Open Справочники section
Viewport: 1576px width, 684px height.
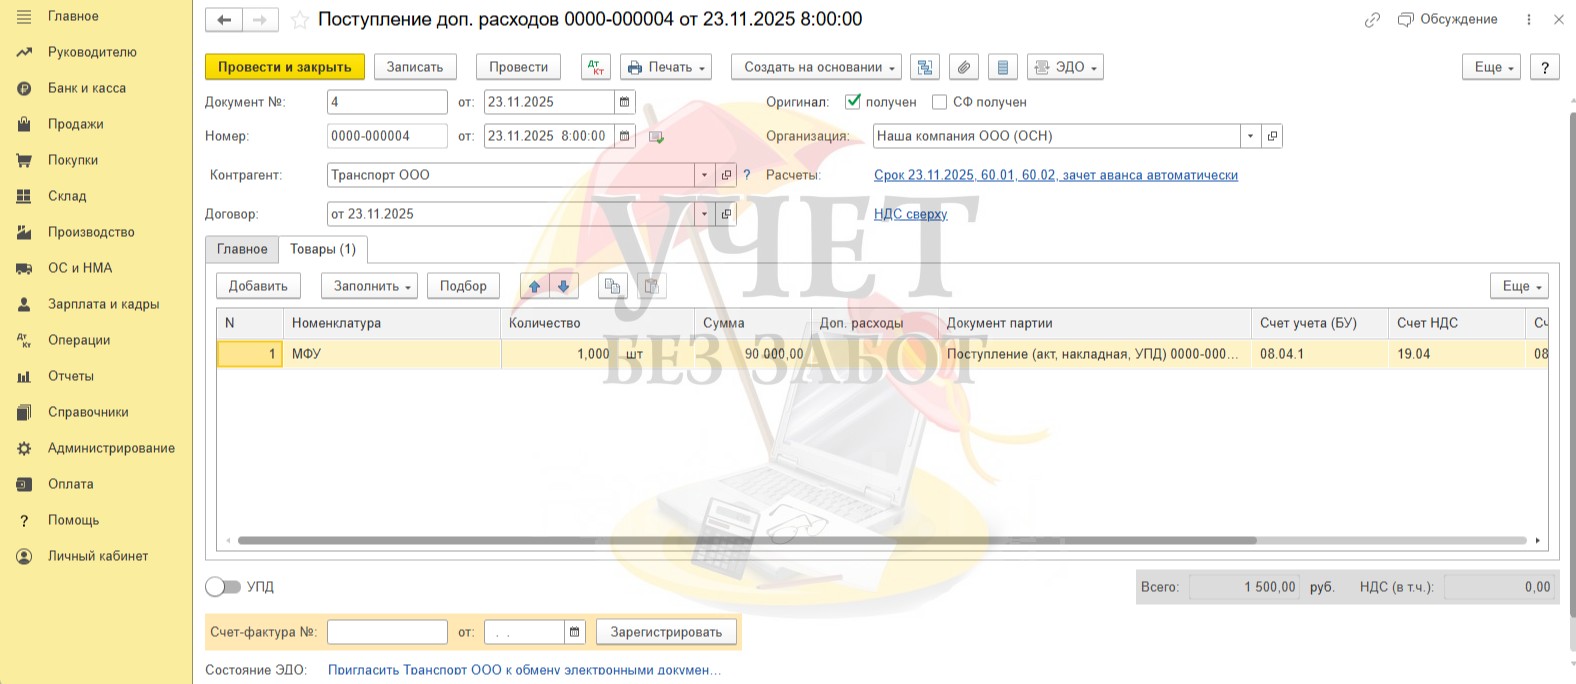coord(88,412)
